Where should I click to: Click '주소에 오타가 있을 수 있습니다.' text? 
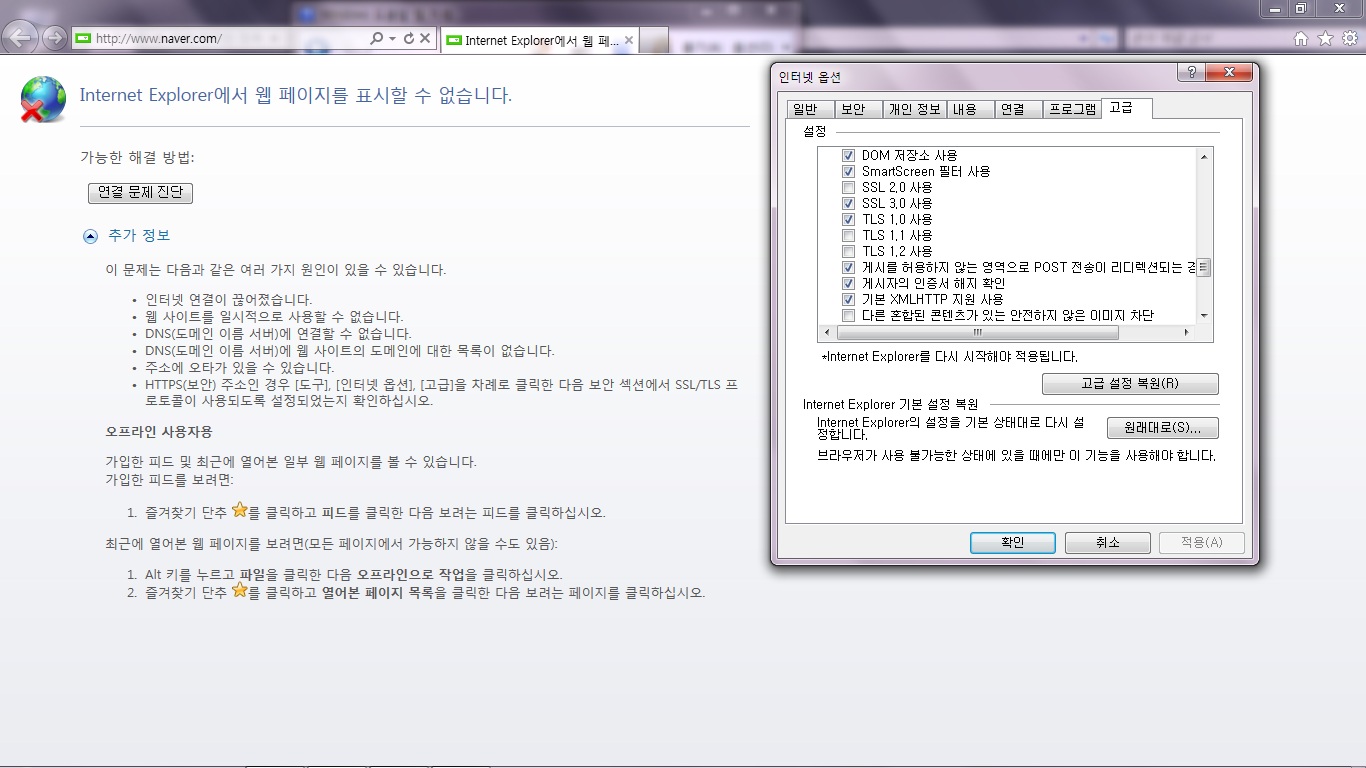[x=240, y=368]
